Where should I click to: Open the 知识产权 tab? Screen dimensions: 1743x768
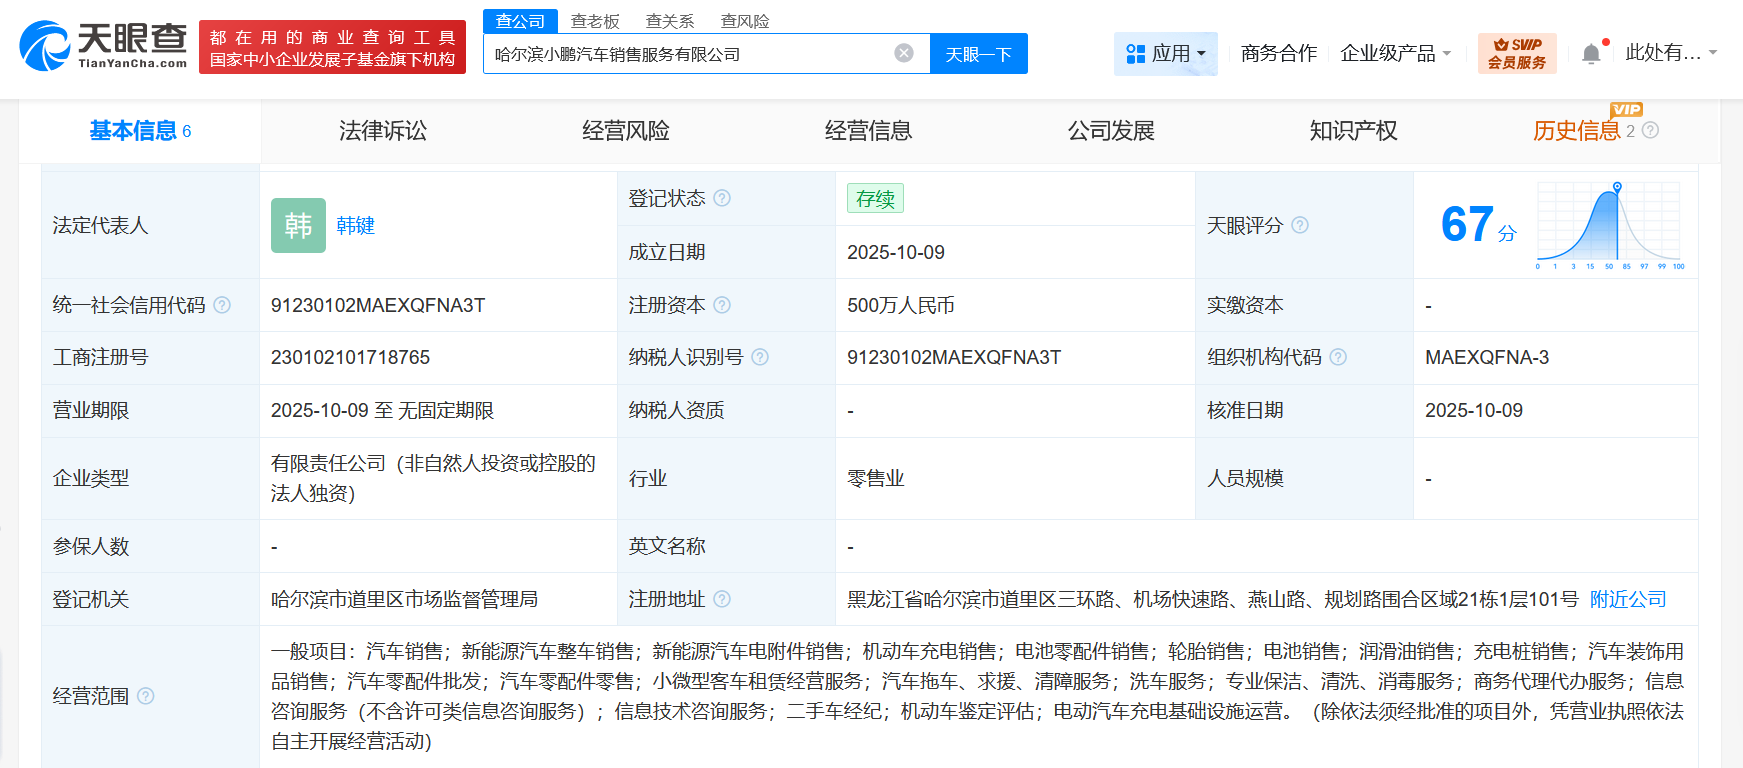point(1353,131)
